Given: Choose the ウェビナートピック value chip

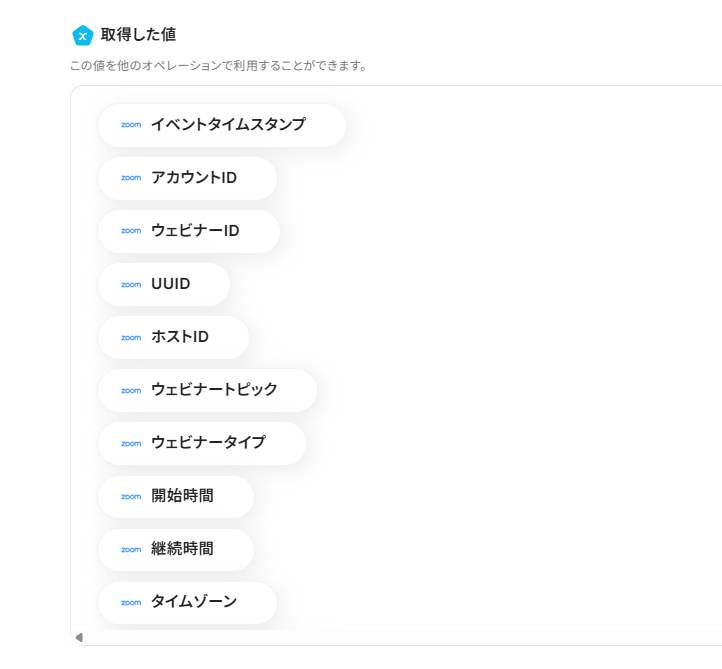Looking at the screenshot, I should (214, 390).
